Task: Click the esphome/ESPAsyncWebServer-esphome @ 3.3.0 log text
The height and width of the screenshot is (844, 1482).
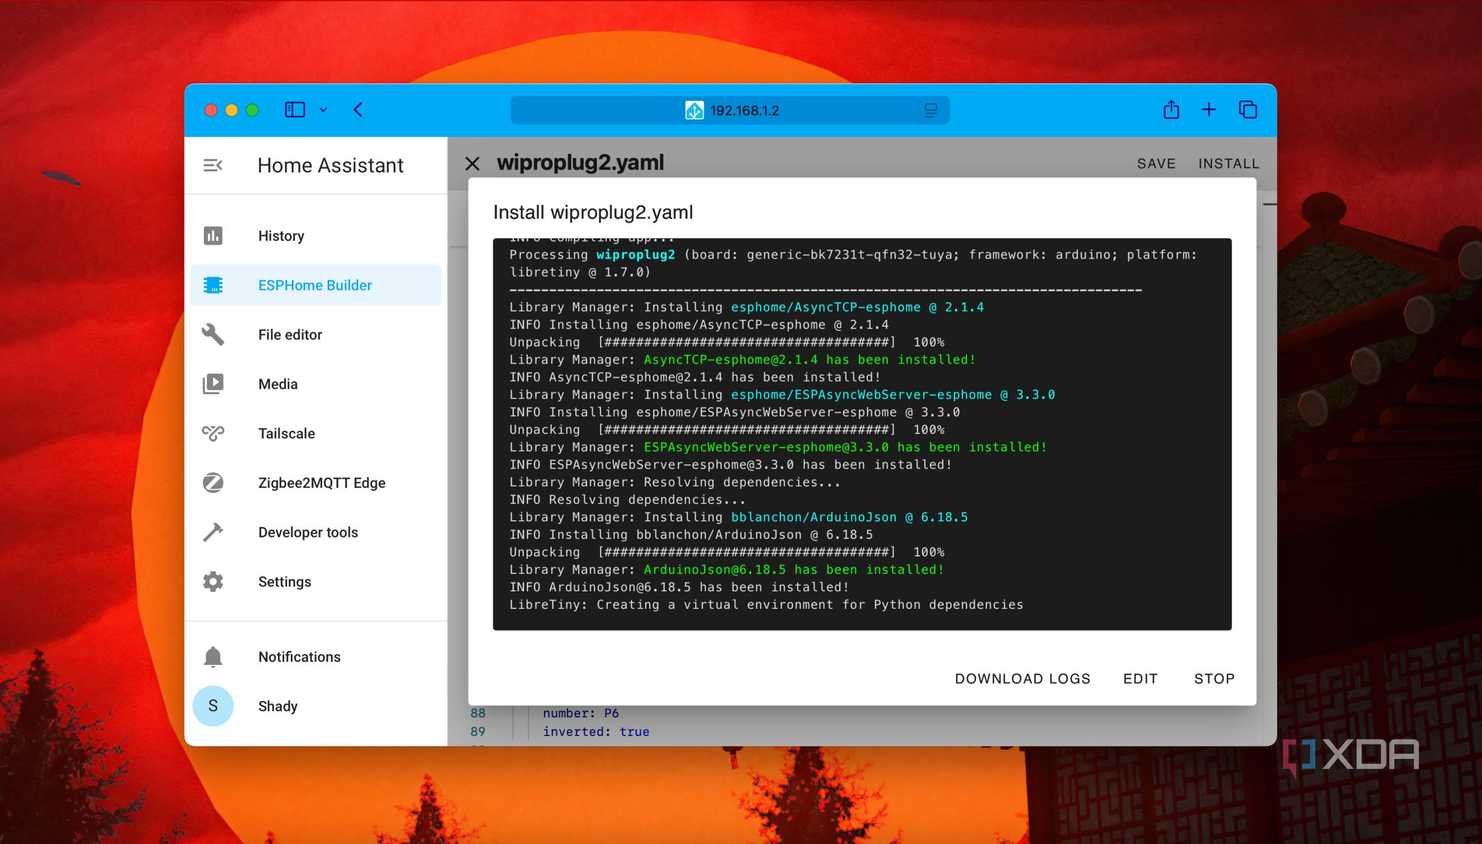Action: (x=893, y=395)
